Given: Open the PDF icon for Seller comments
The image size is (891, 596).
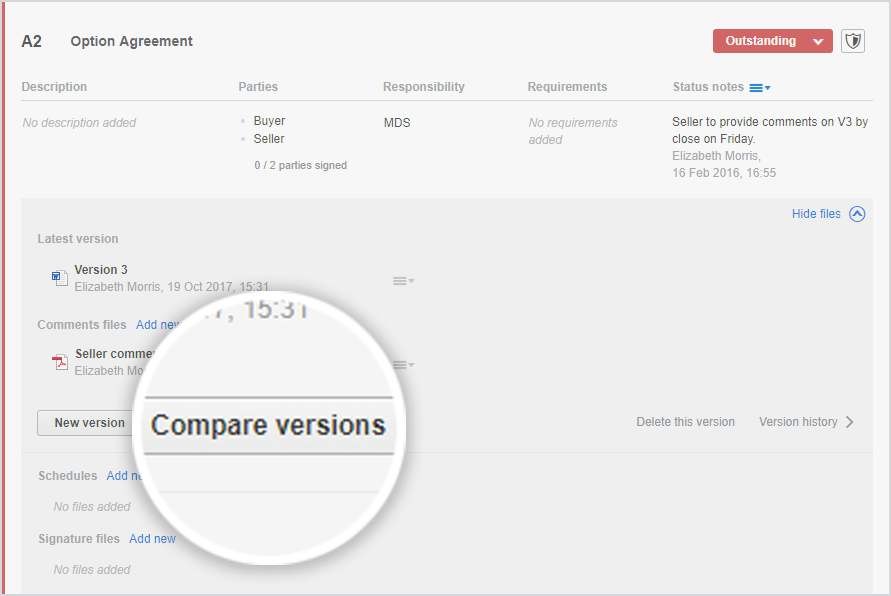Looking at the screenshot, I should (60, 362).
